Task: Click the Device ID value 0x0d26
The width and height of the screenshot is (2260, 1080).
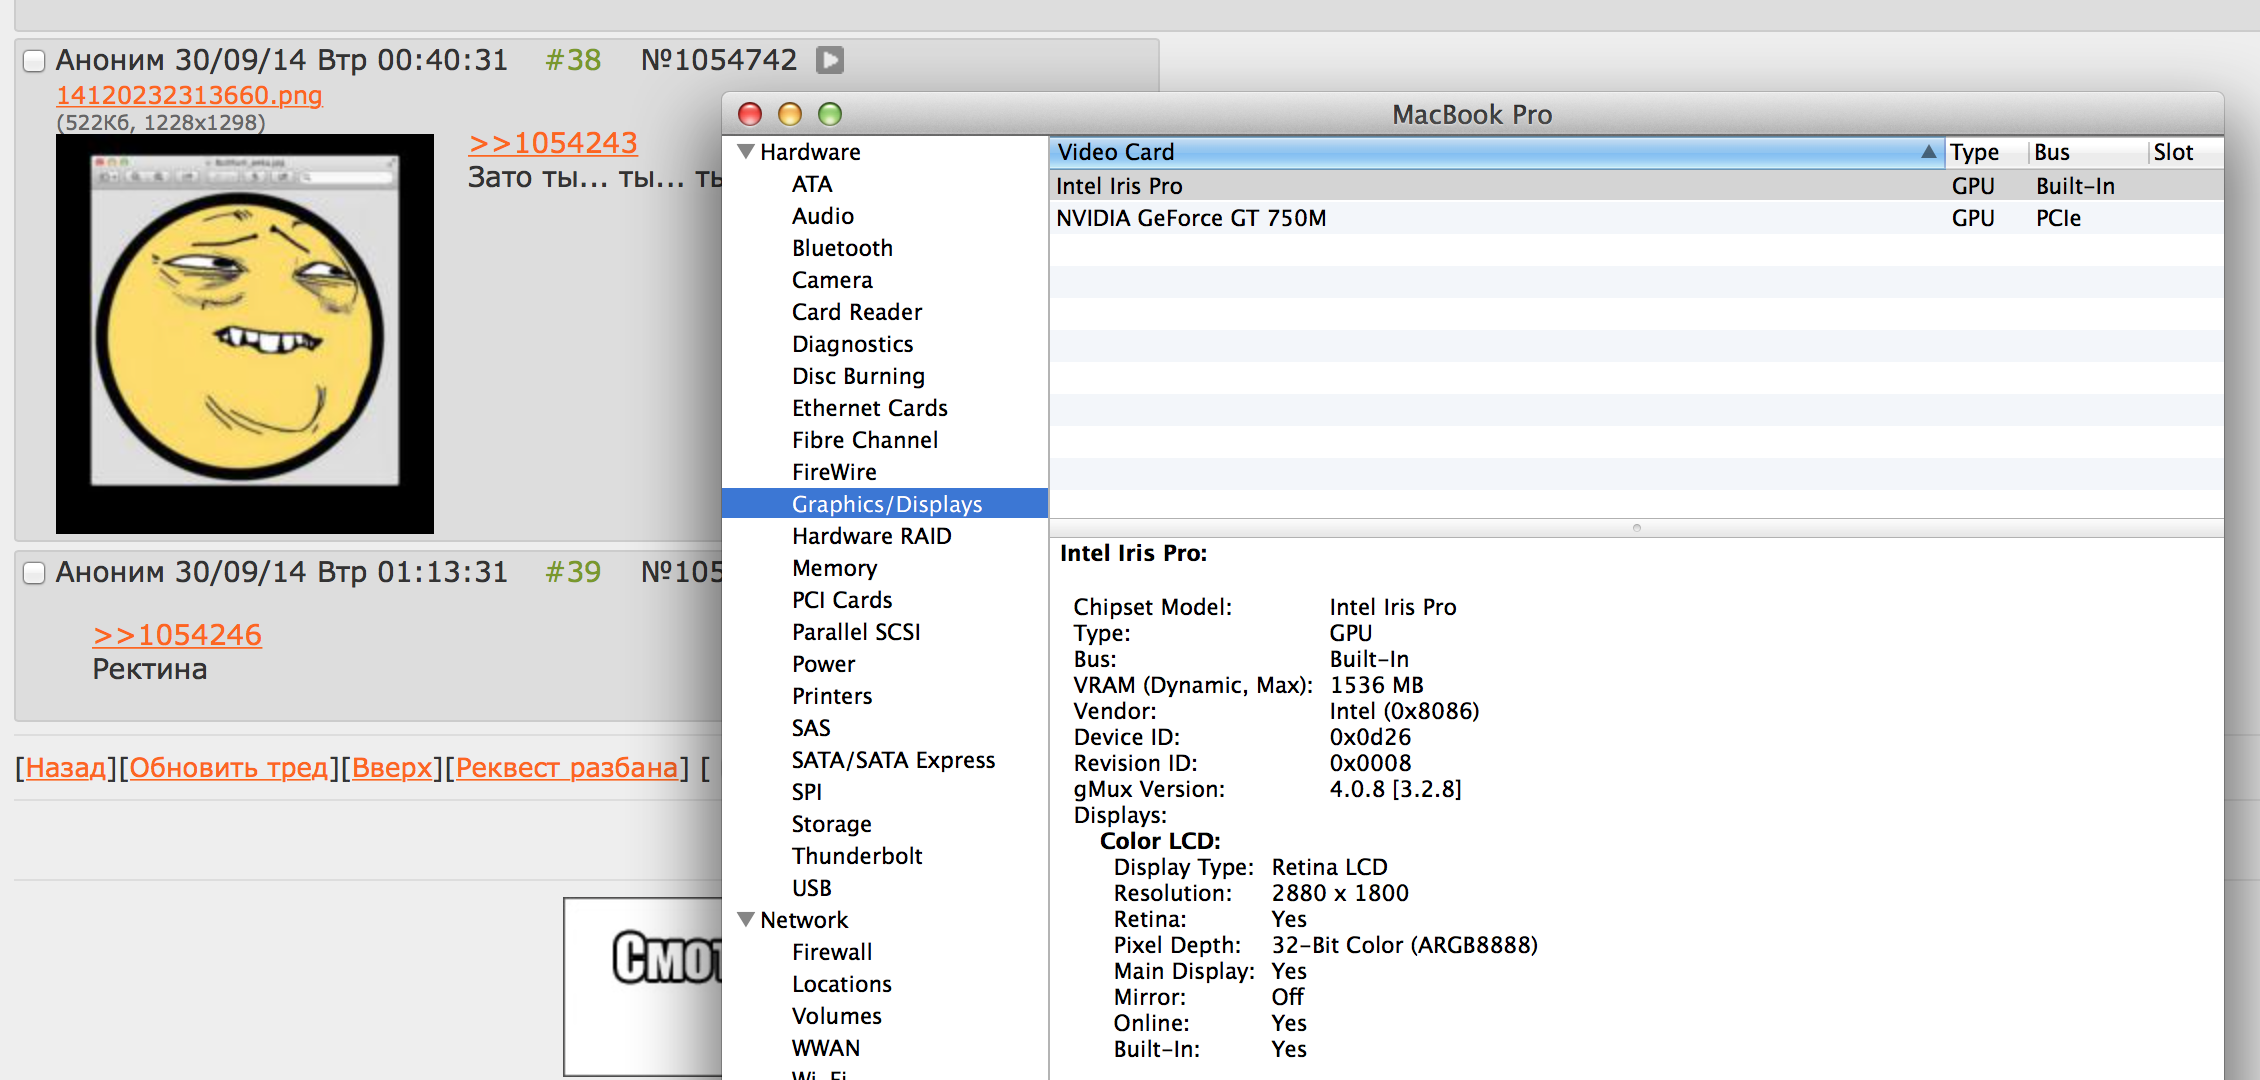Action: click(1370, 737)
